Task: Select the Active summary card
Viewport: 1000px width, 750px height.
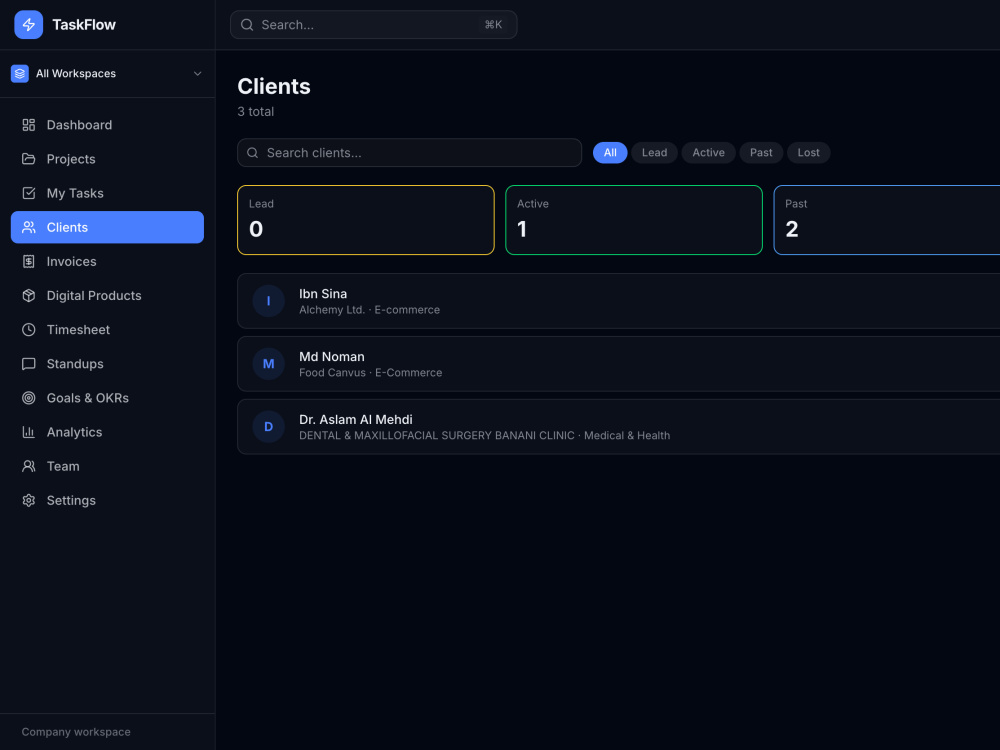Action: click(634, 220)
